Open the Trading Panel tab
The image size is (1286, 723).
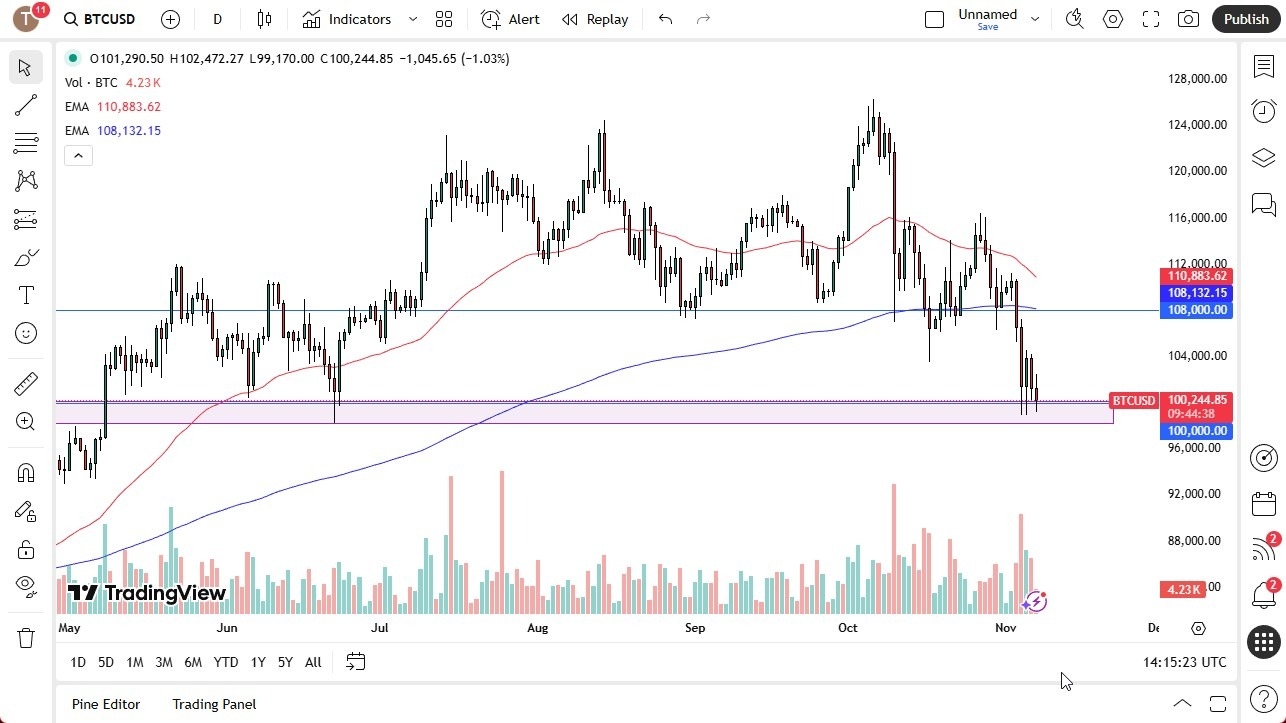213,704
